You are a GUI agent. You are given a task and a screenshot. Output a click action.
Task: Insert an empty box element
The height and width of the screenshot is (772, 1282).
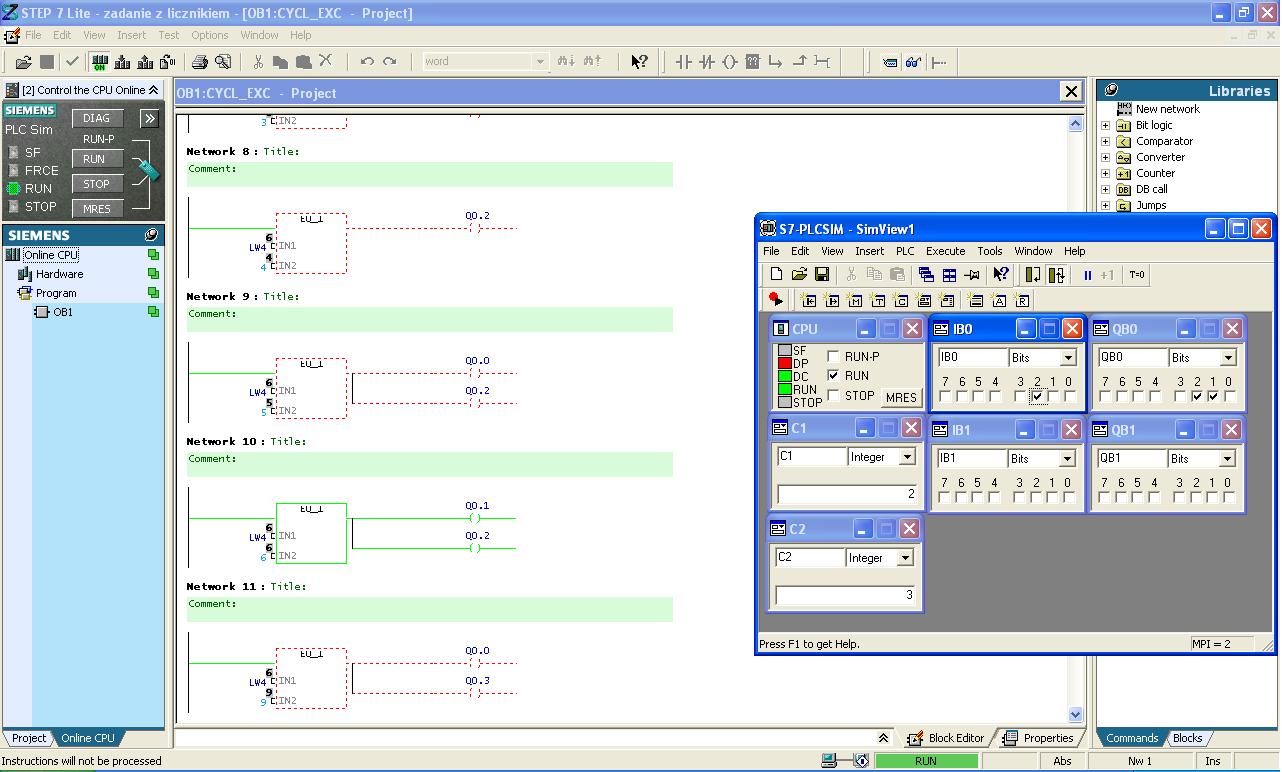(x=753, y=62)
